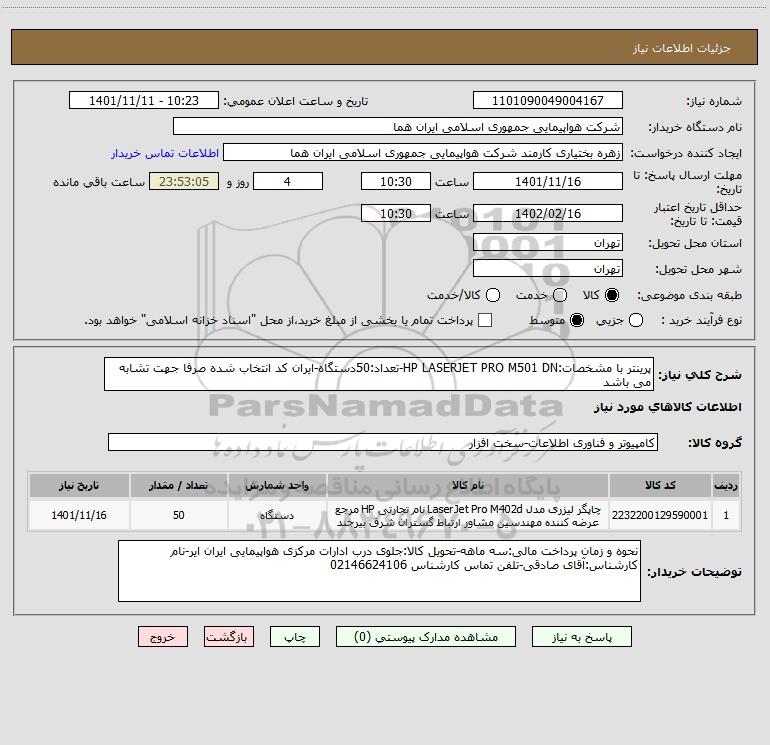The image size is (770, 745).
Task: Click the پاسخ به نیاز button
Action: (582, 637)
